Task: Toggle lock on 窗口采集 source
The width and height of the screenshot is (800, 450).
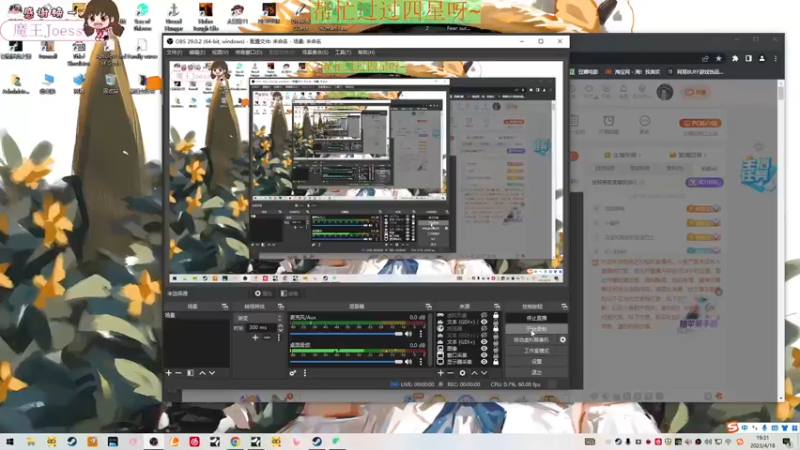Action: 495,355
